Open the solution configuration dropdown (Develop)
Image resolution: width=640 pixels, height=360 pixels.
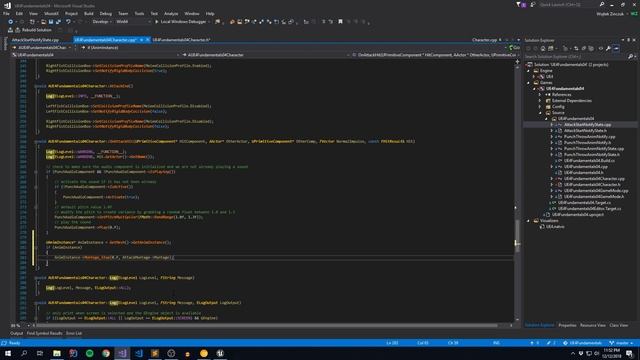[102, 22]
